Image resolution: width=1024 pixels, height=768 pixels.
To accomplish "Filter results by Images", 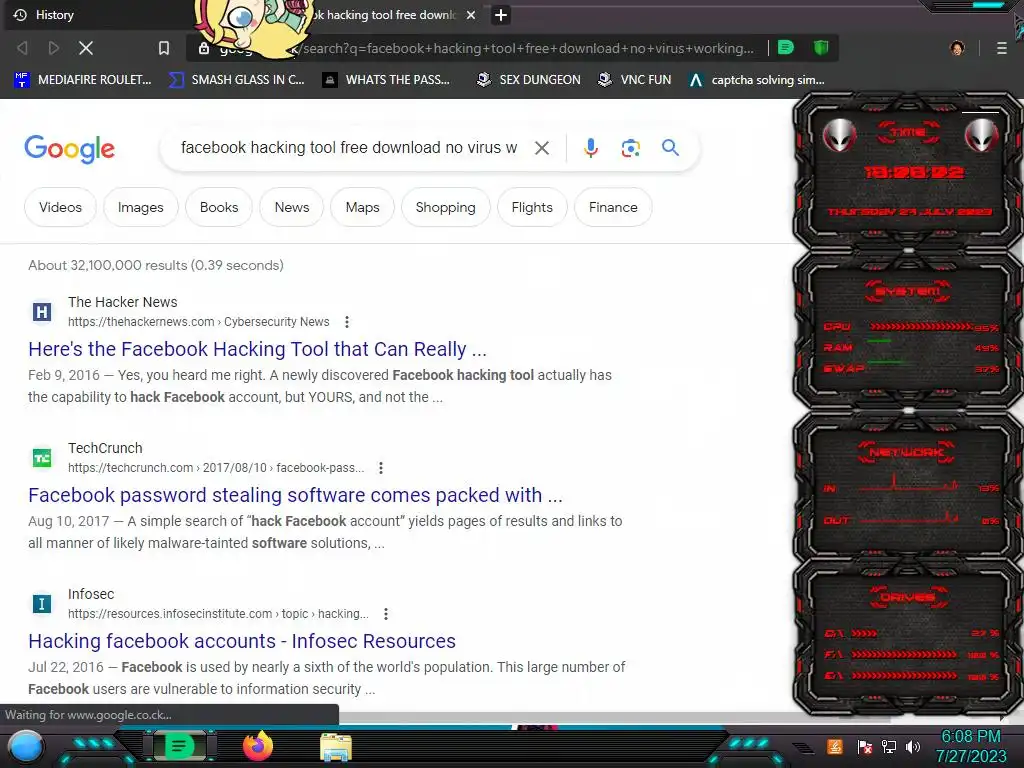I will tap(140, 207).
